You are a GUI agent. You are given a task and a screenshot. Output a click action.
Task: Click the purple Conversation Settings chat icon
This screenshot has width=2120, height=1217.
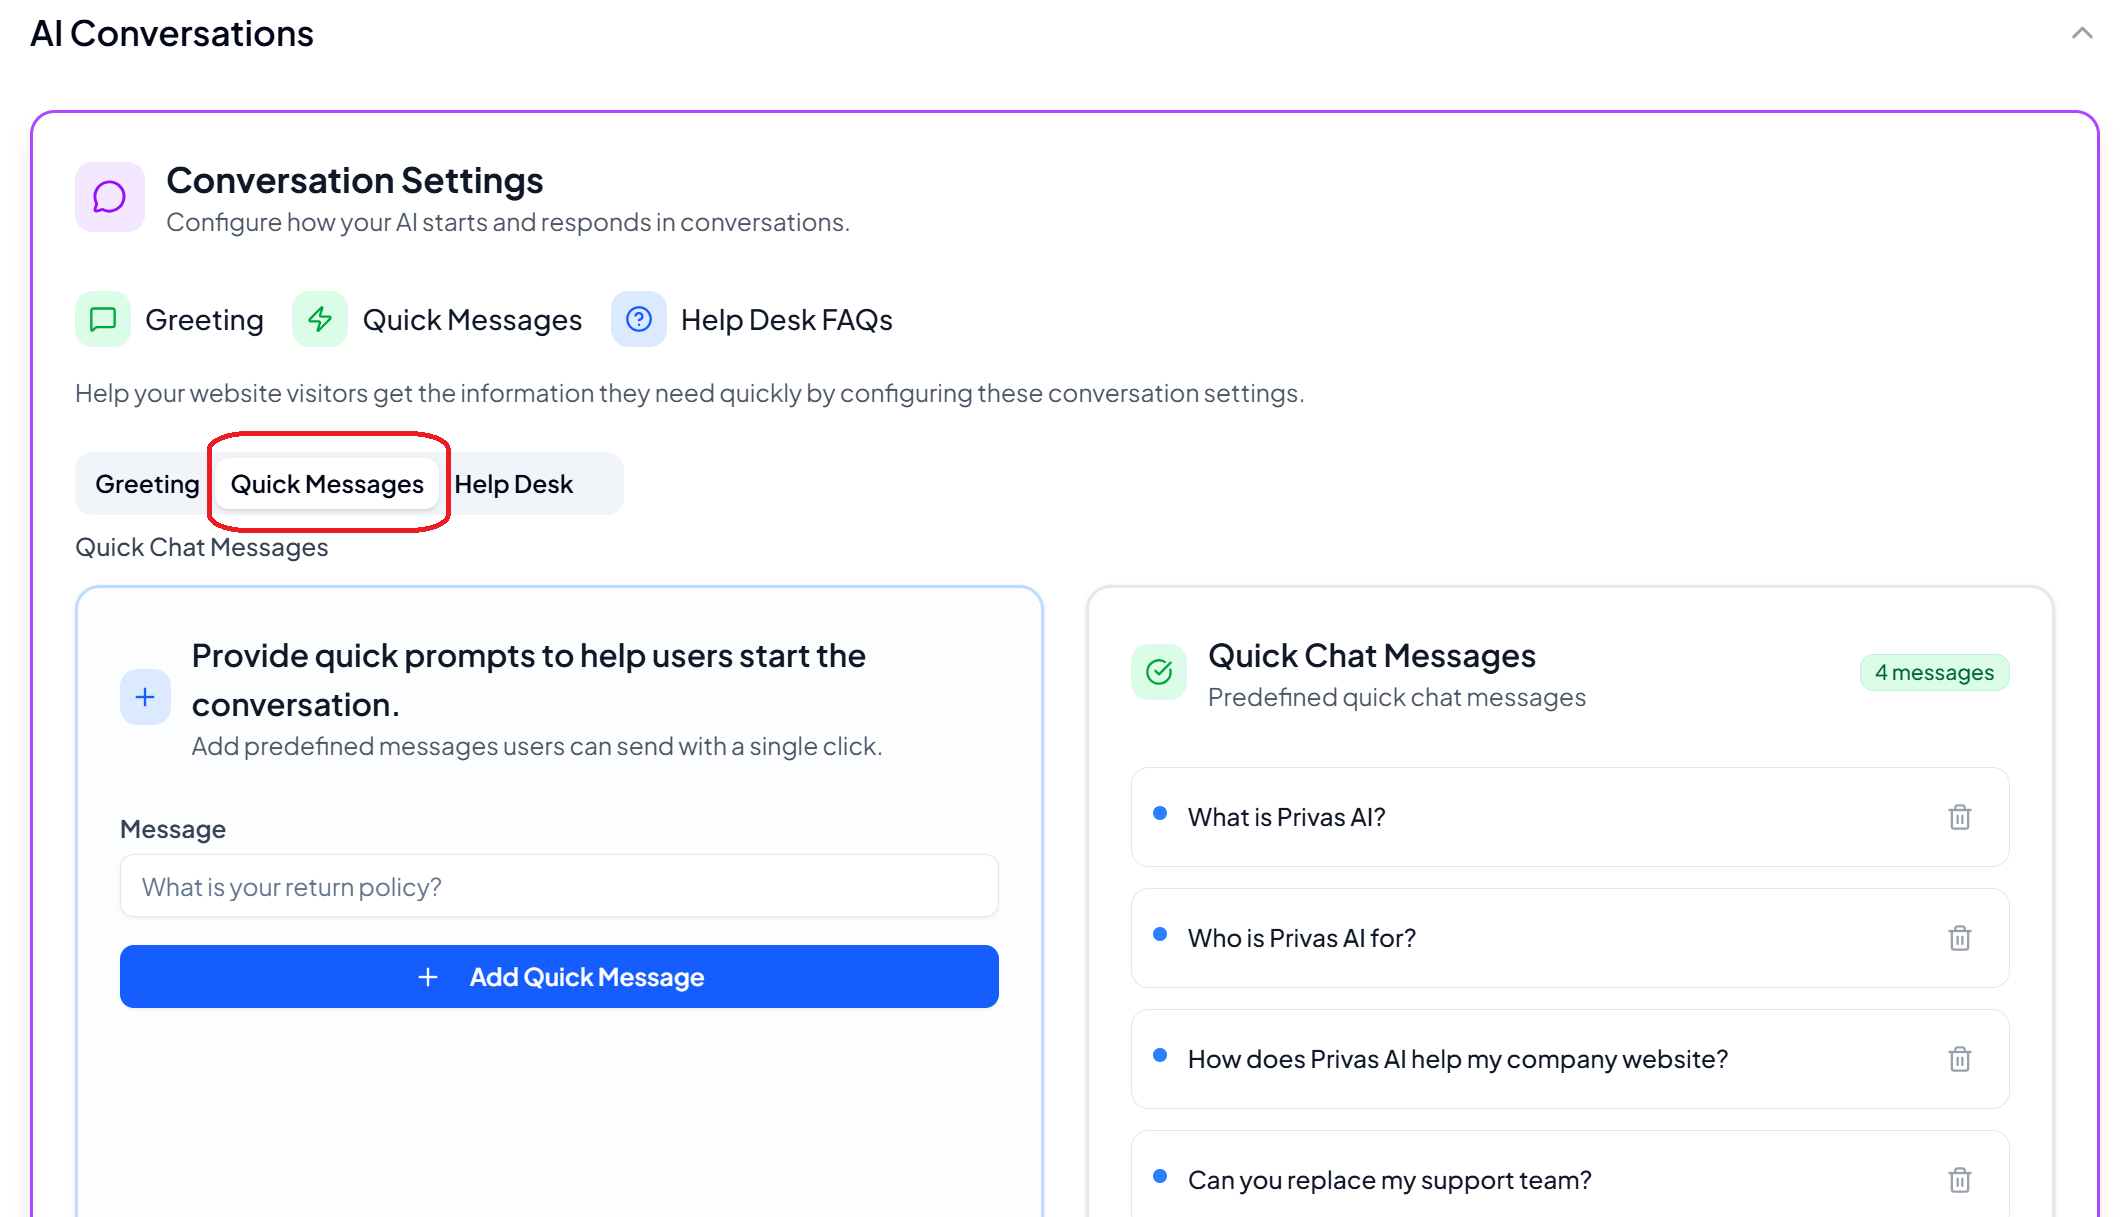point(109,197)
